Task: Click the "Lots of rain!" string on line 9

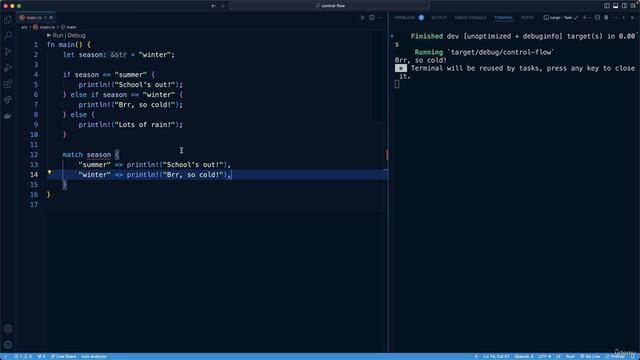Action: tap(144, 124)
